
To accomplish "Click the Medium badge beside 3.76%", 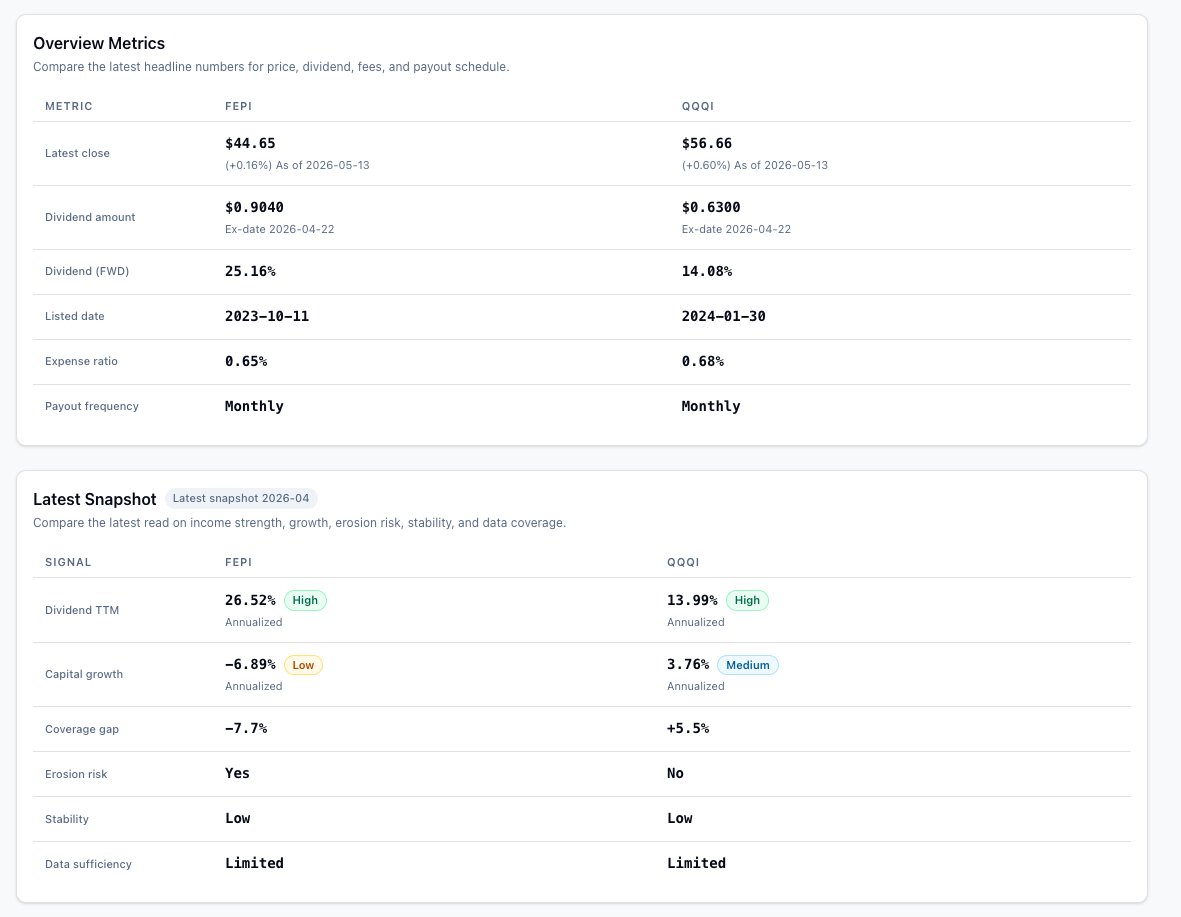I will [748, 665].
